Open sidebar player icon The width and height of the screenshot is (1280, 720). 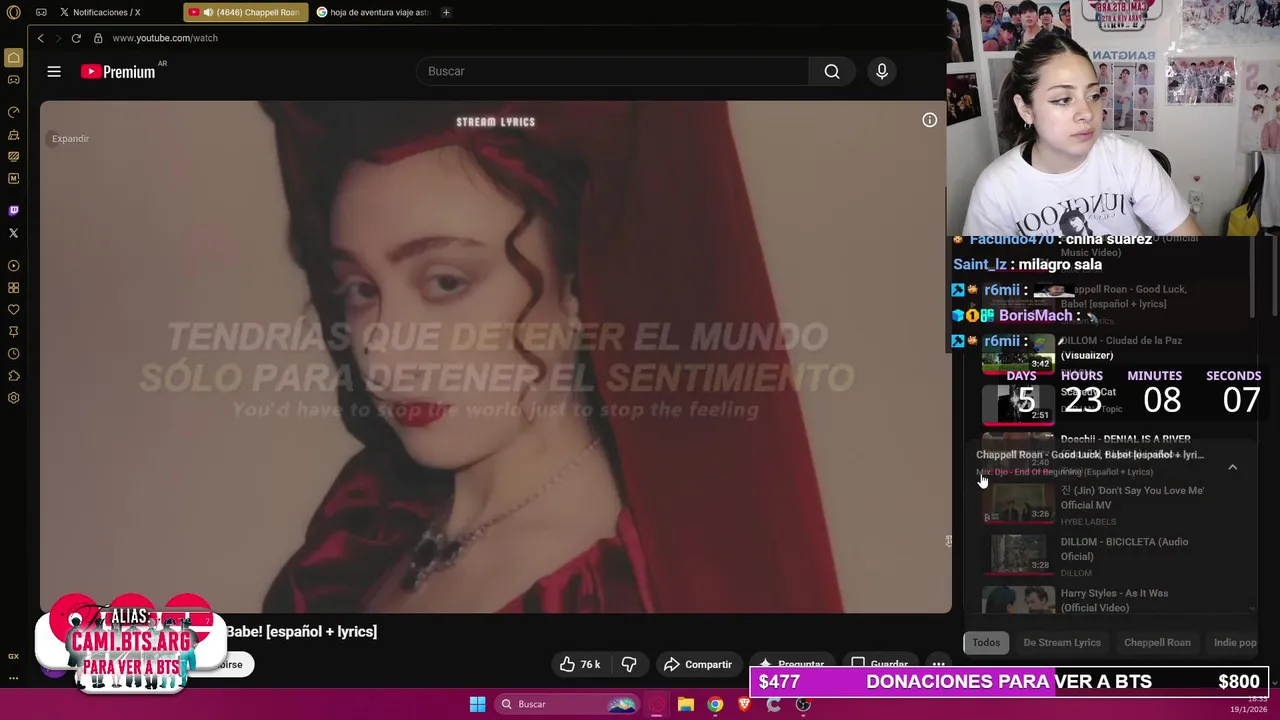point(14,266)
